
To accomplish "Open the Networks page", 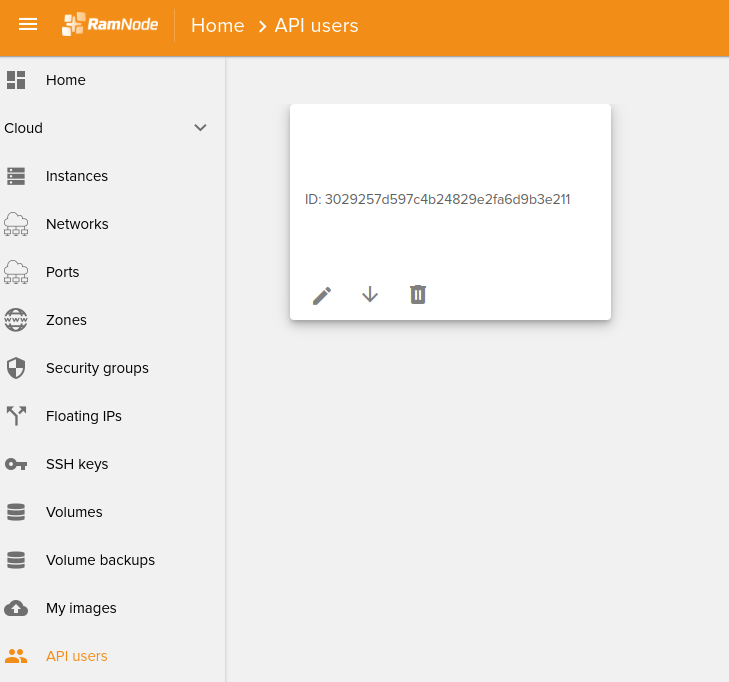I will tap(77, 224).
